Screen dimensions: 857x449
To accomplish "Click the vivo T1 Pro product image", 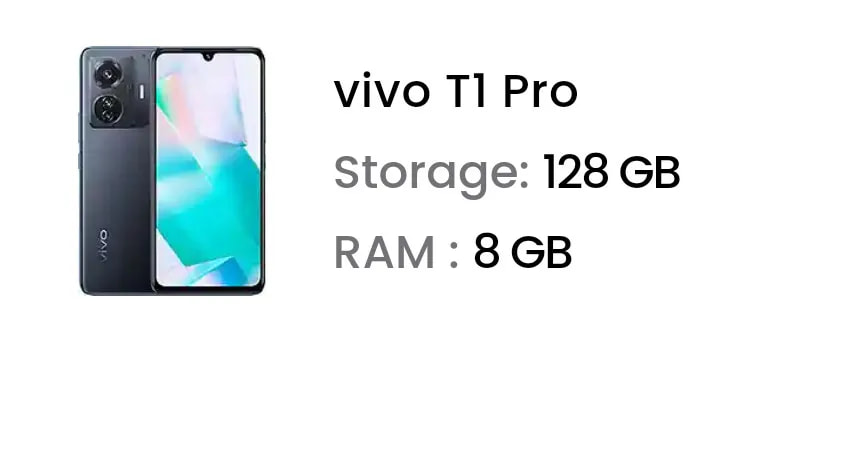I will click(x=172, y=172).
